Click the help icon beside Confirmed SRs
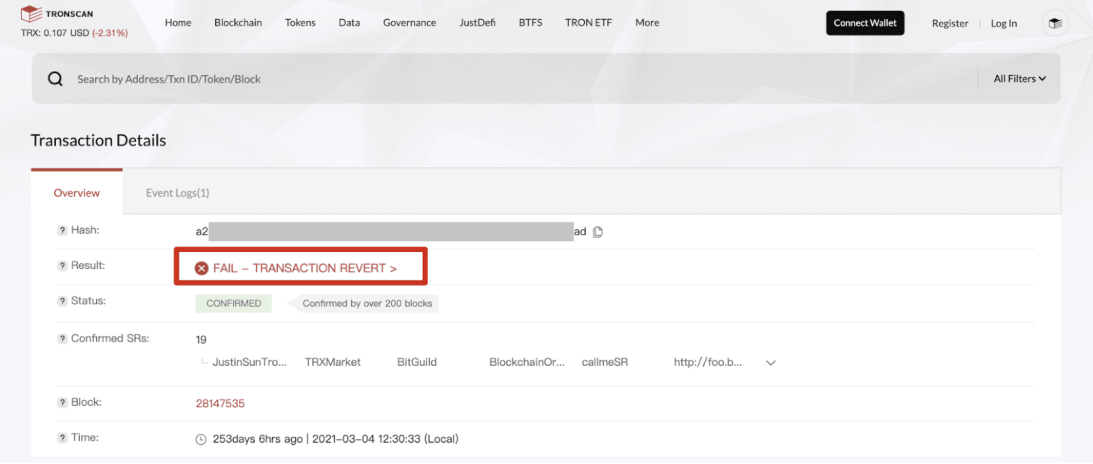 pos(62,339)
